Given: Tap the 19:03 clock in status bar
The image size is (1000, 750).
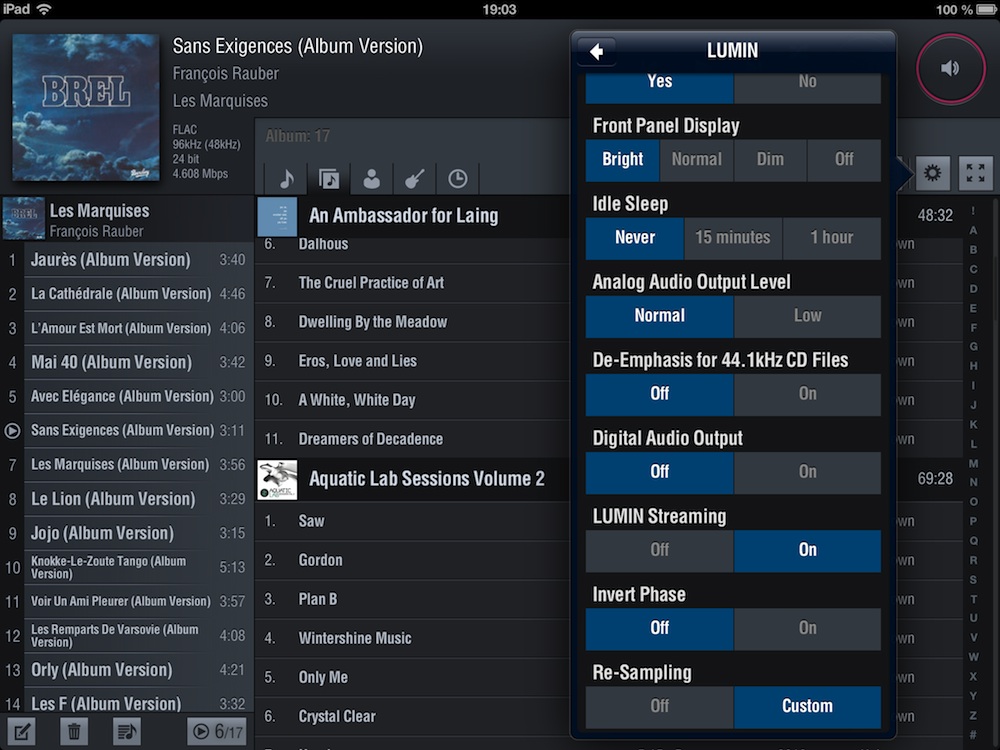Looking at the screenshot, I should [499, 10].
